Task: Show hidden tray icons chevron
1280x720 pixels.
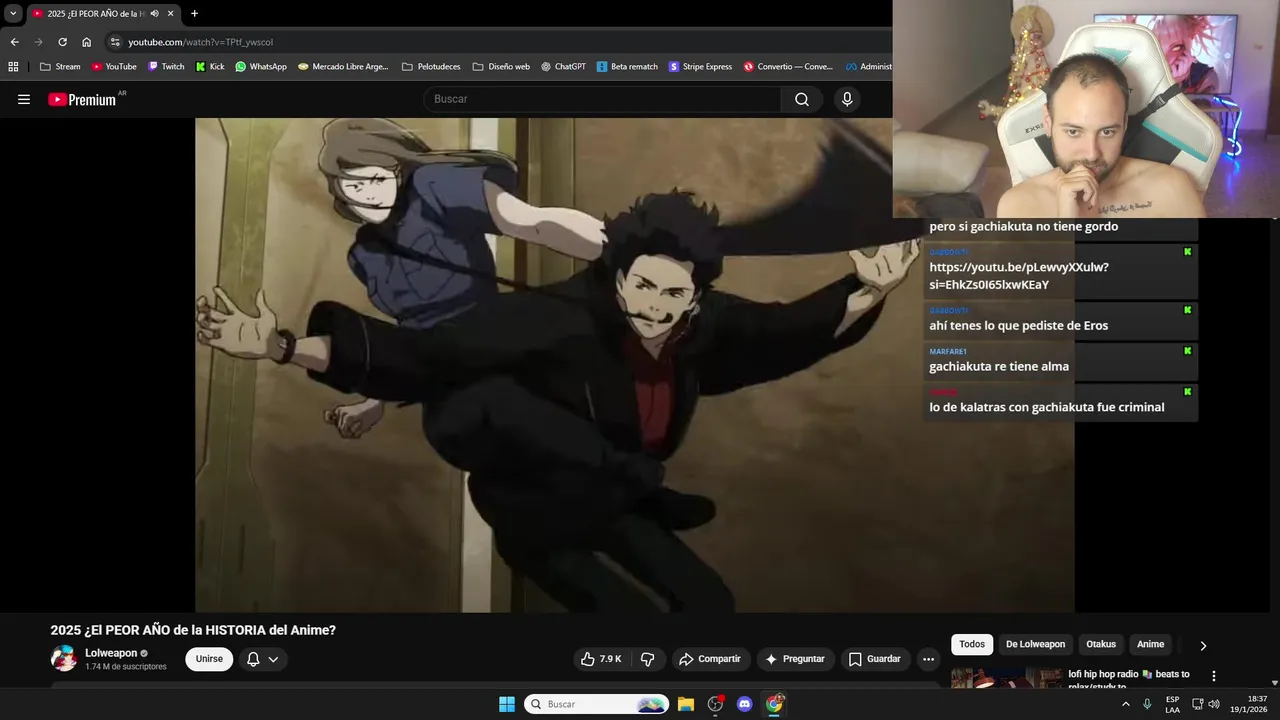Action: click(1126, 704)
